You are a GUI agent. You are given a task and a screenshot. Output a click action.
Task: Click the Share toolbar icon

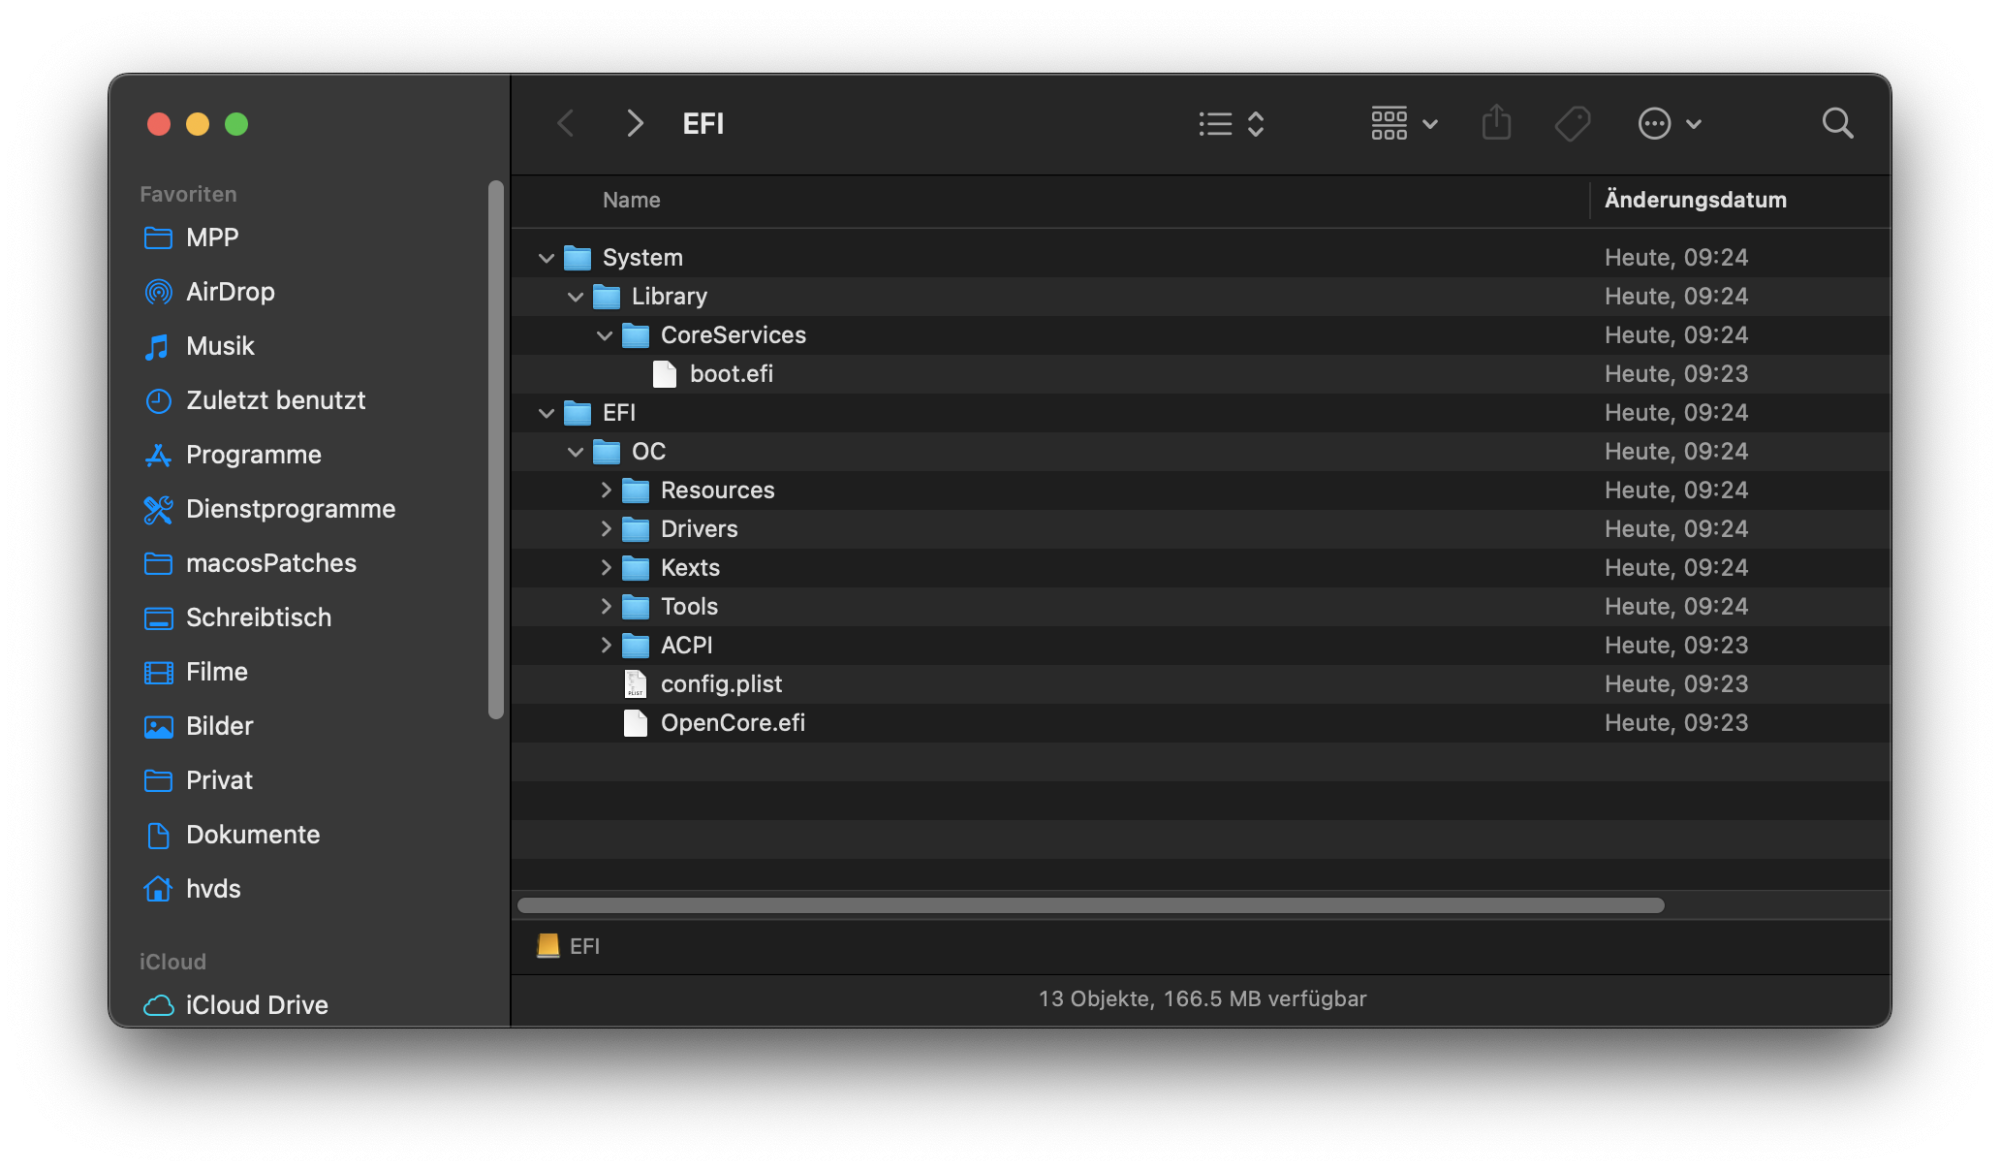pos(1495,124)
